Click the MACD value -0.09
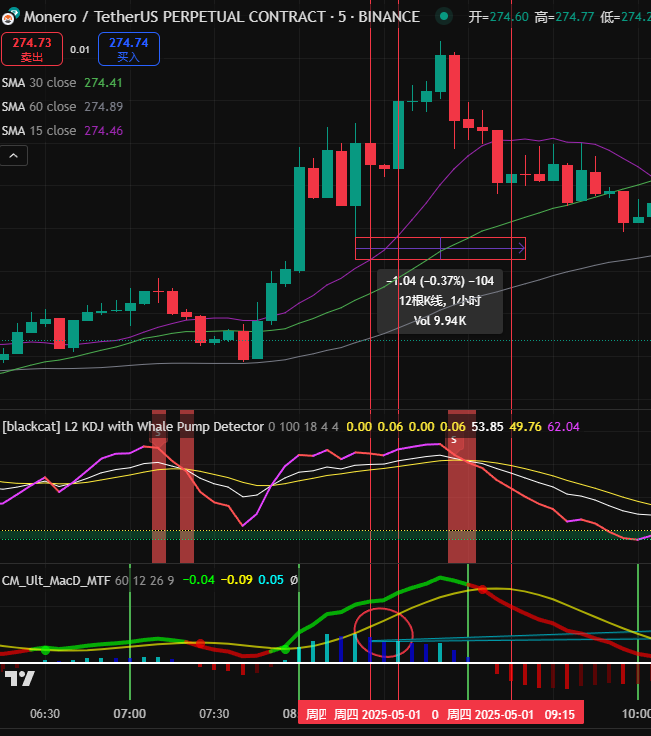Screen dimensions: 651x736 pos(237,580)
